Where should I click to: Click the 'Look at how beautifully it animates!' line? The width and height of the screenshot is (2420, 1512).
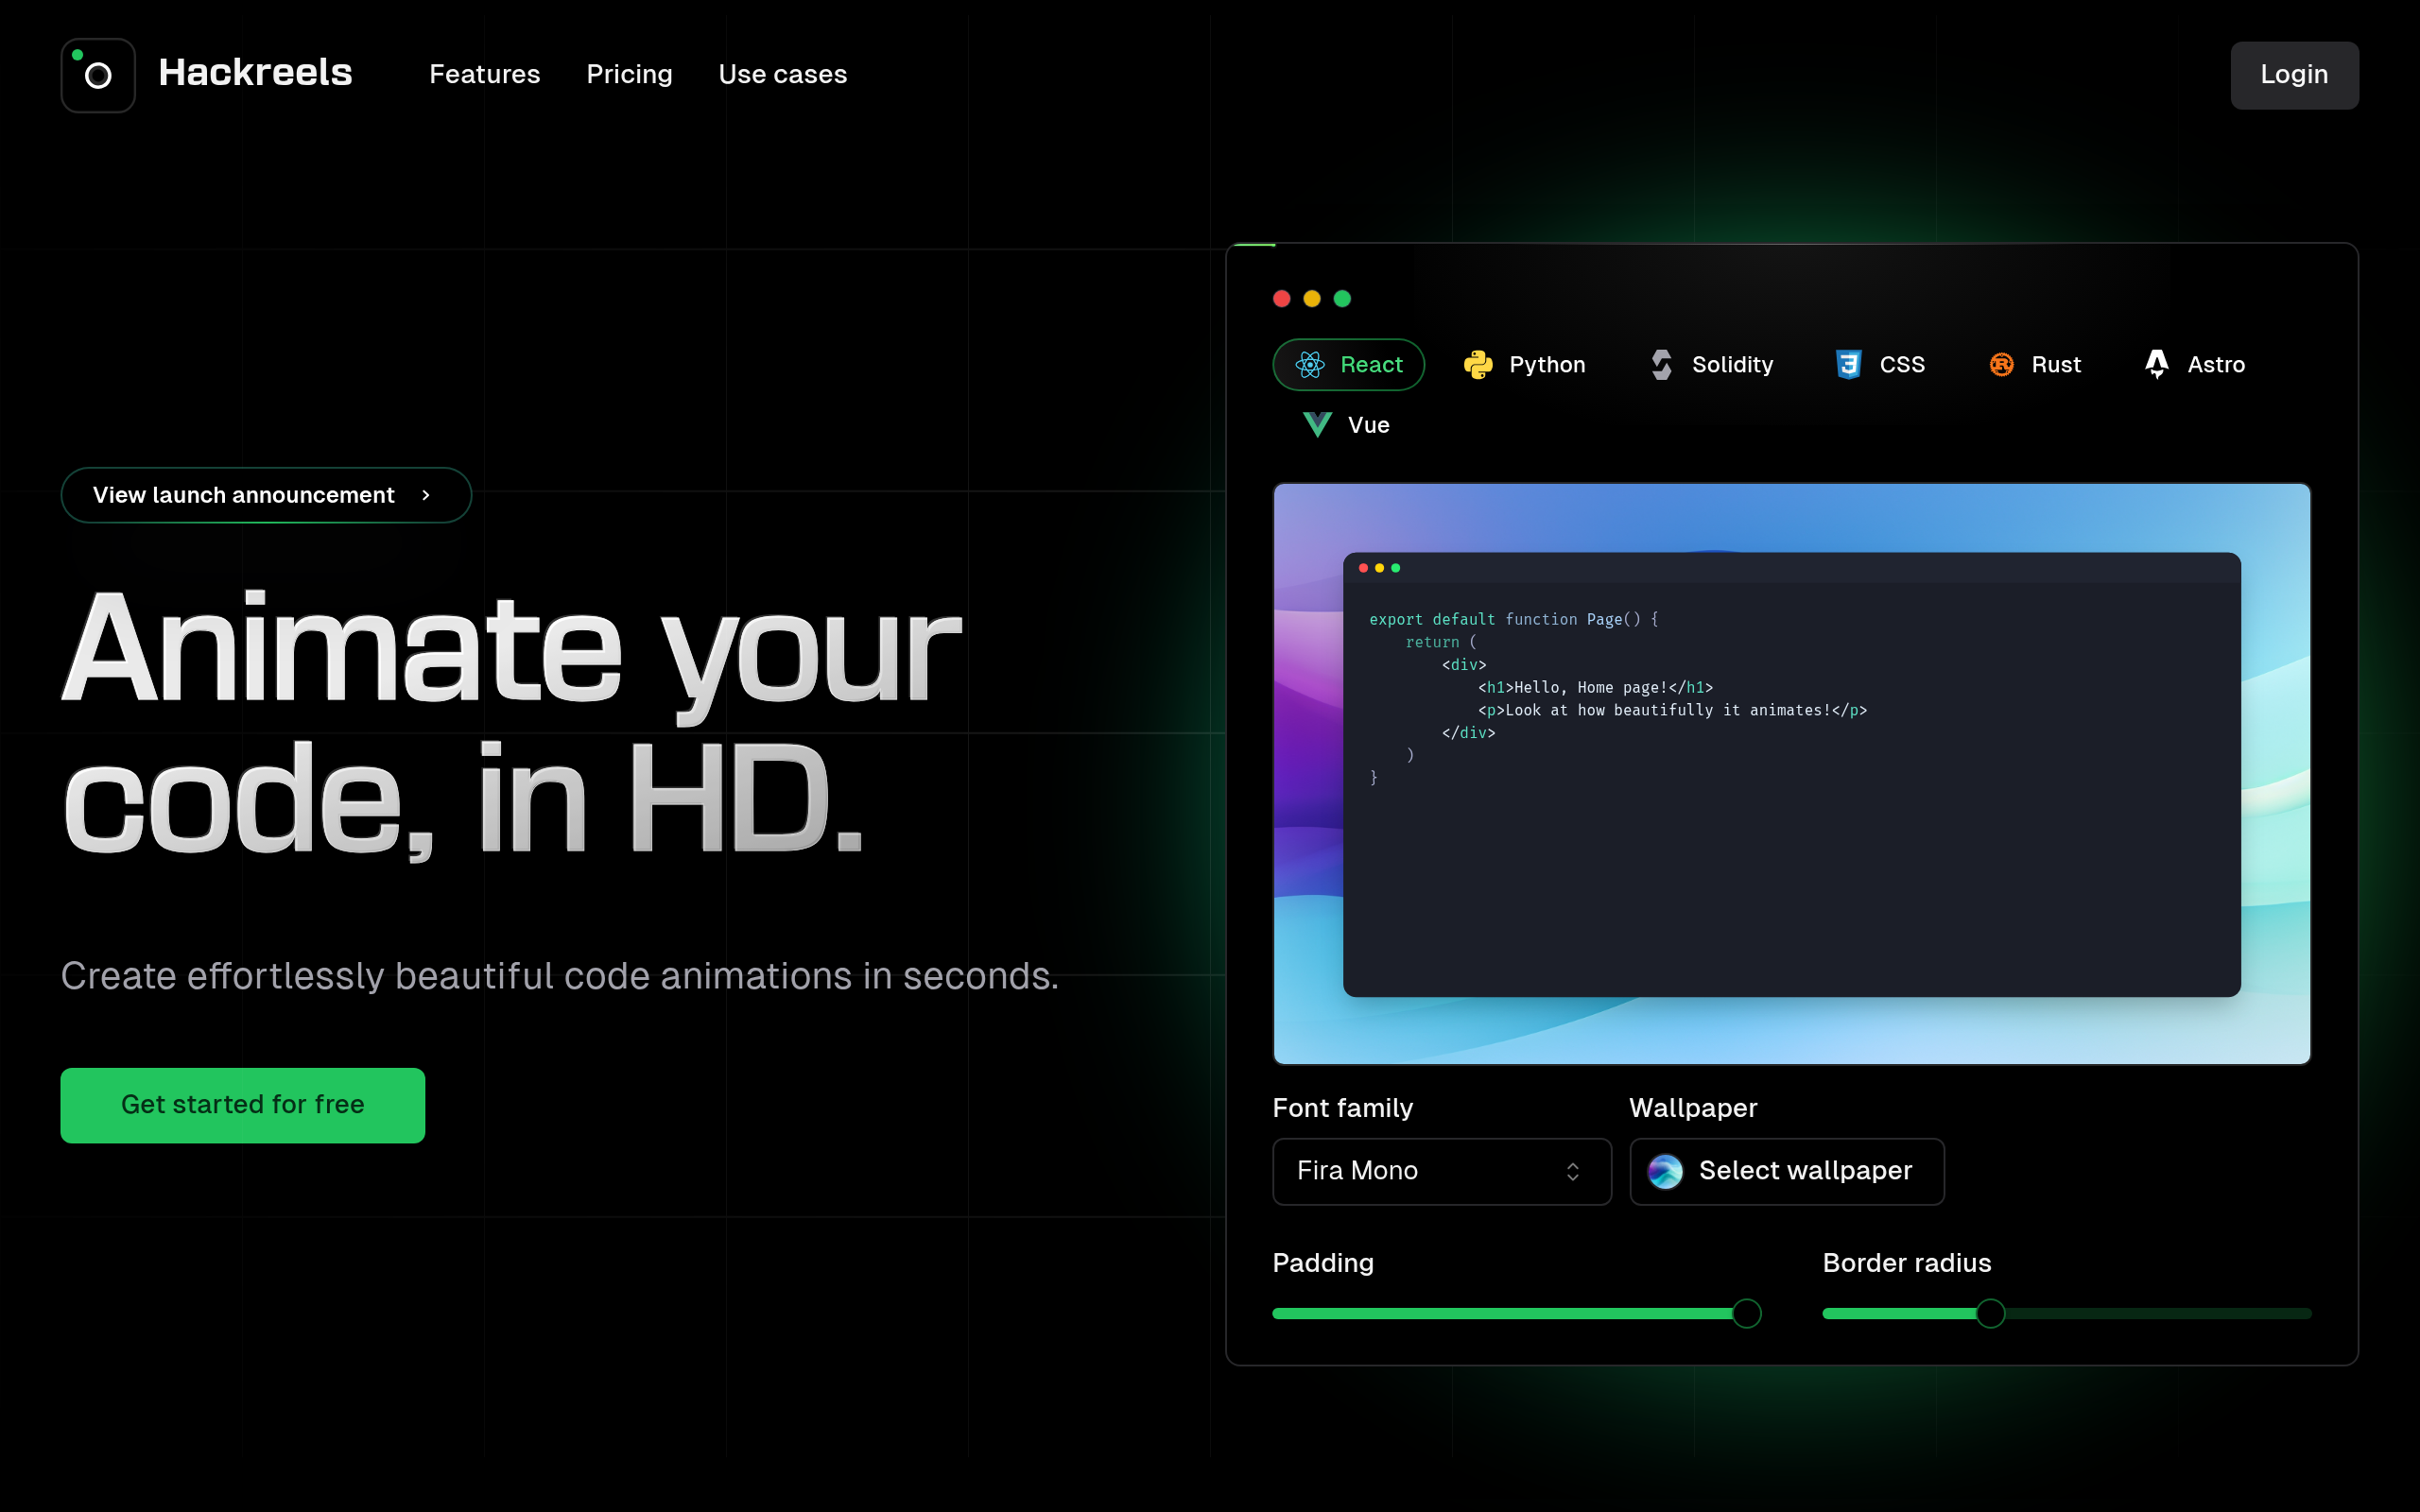1672,711
